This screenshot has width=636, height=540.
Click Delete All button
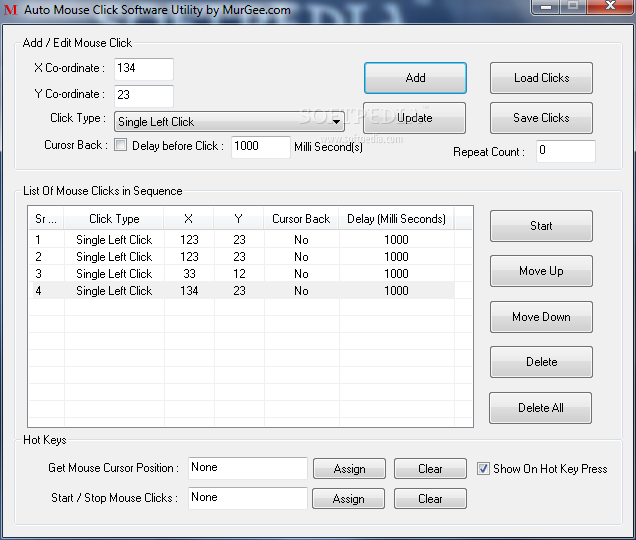(x=540, y=408)
